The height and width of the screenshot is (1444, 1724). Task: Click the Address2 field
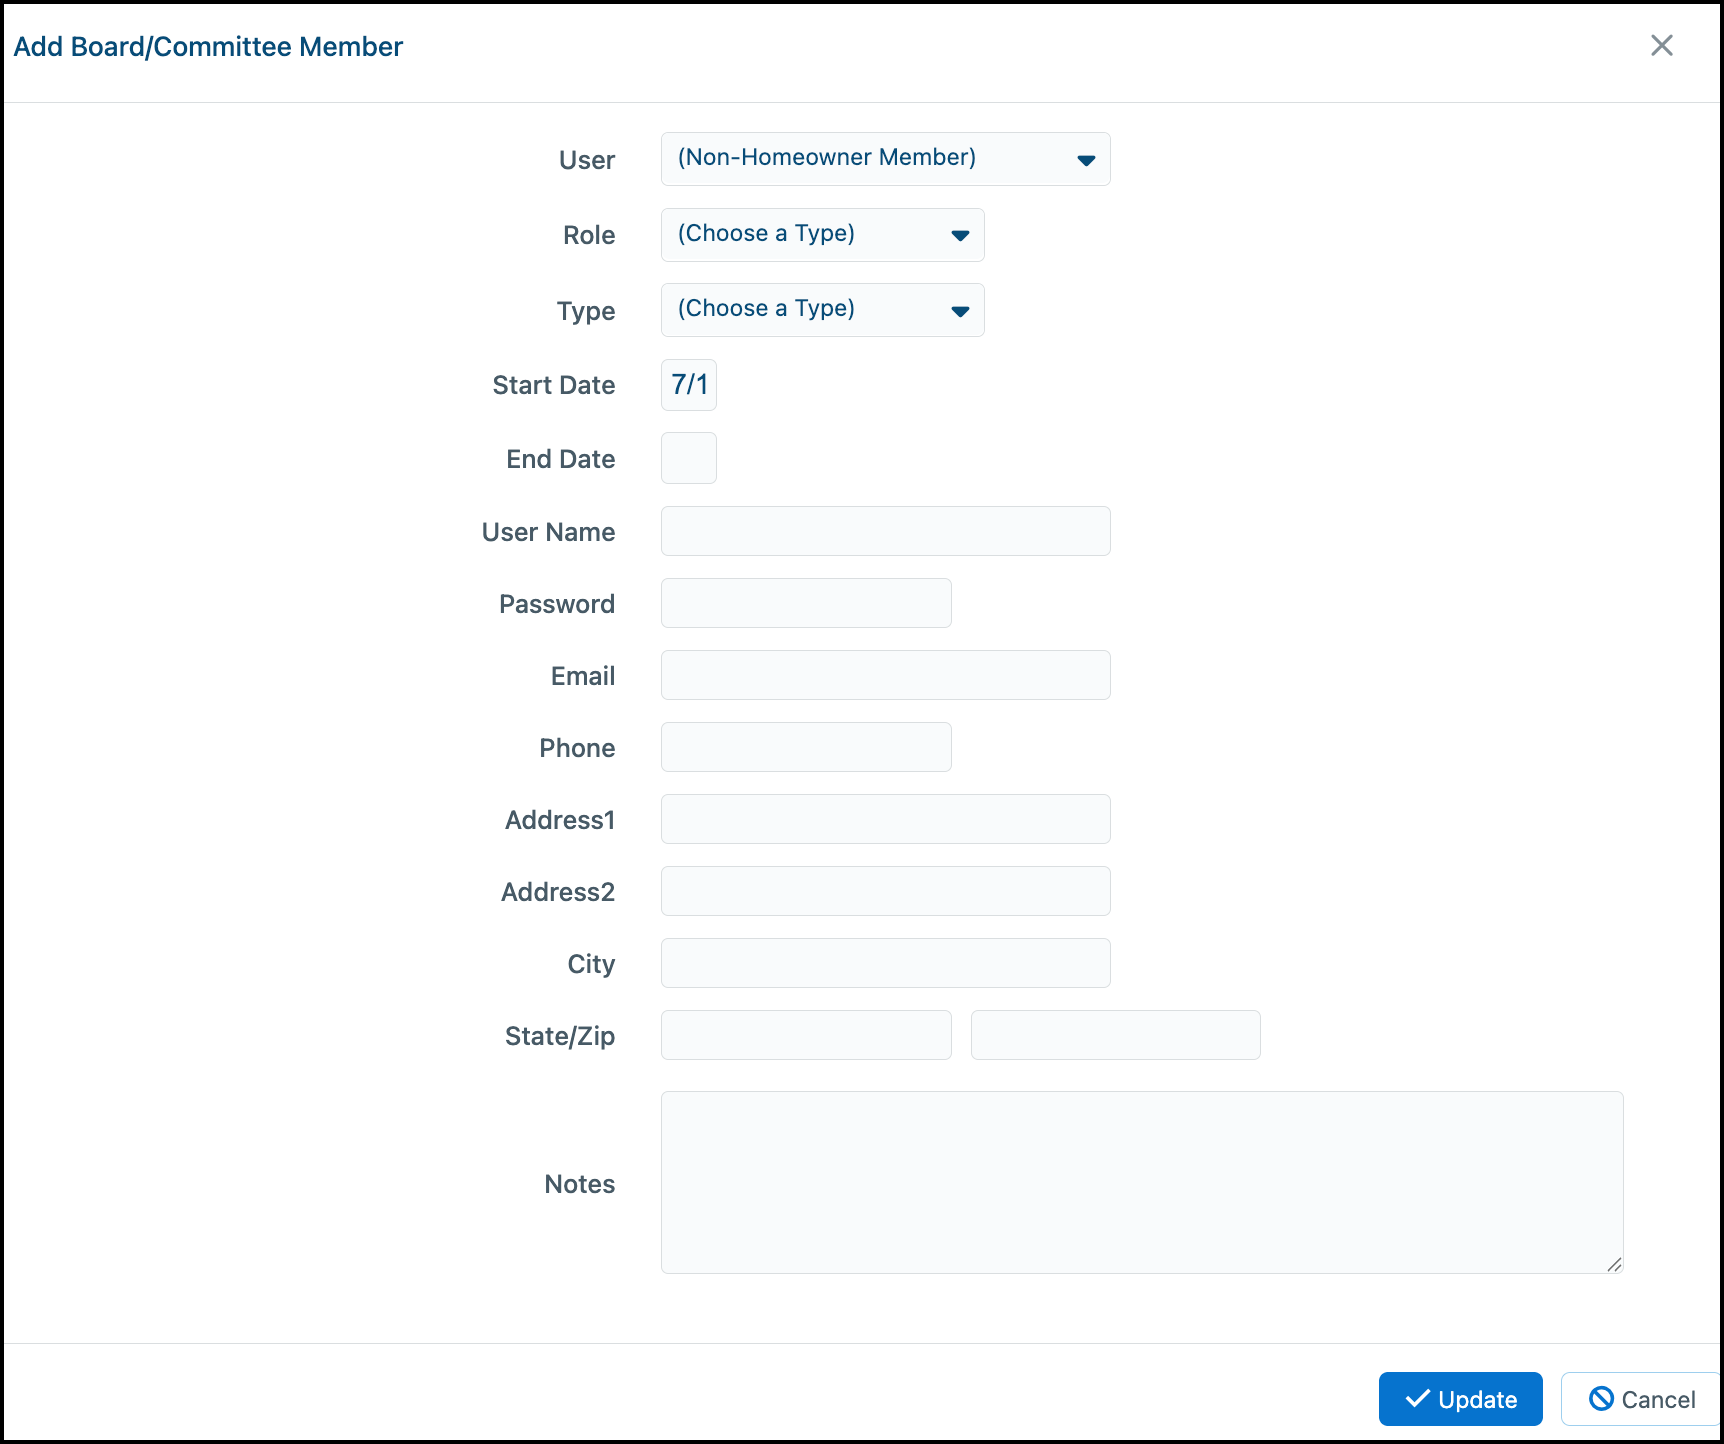click(885, 891)
